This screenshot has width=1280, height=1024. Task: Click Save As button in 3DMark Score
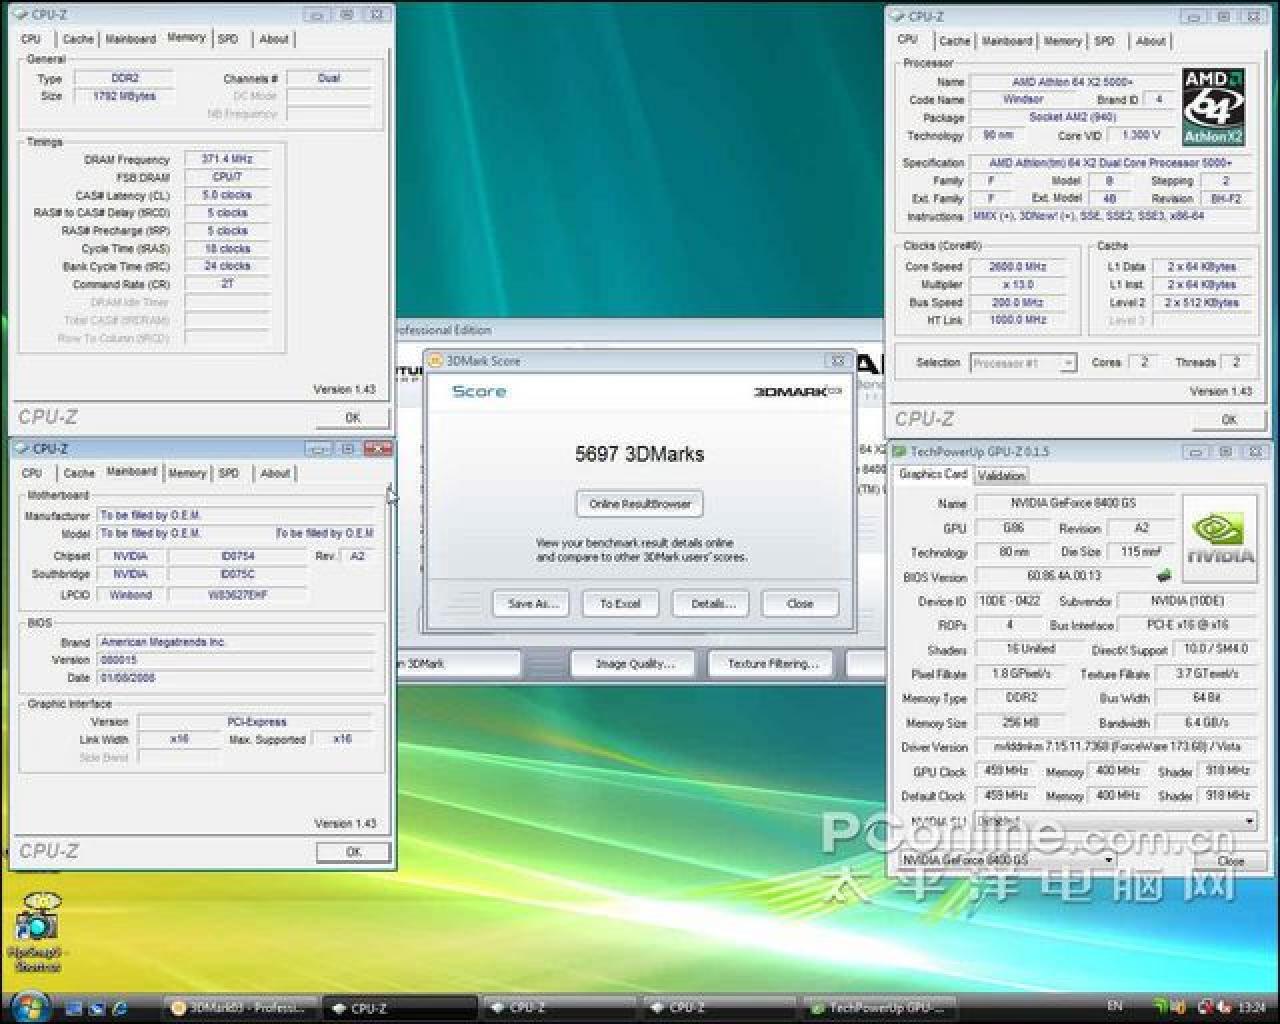531,604
